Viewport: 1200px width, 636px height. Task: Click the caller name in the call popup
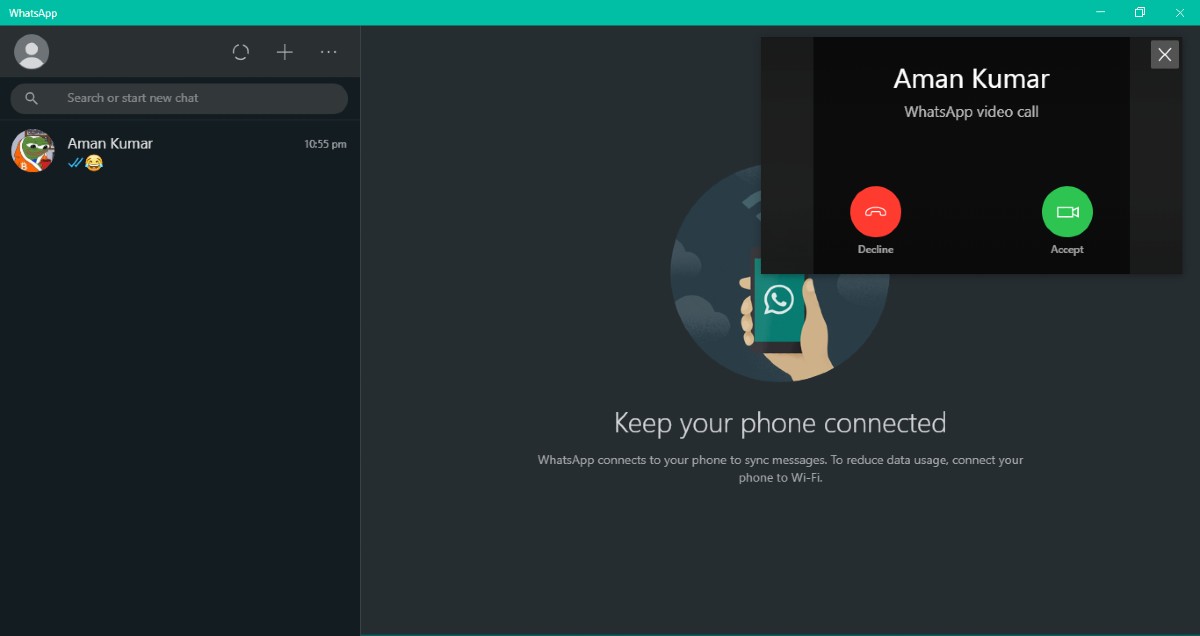971,79
